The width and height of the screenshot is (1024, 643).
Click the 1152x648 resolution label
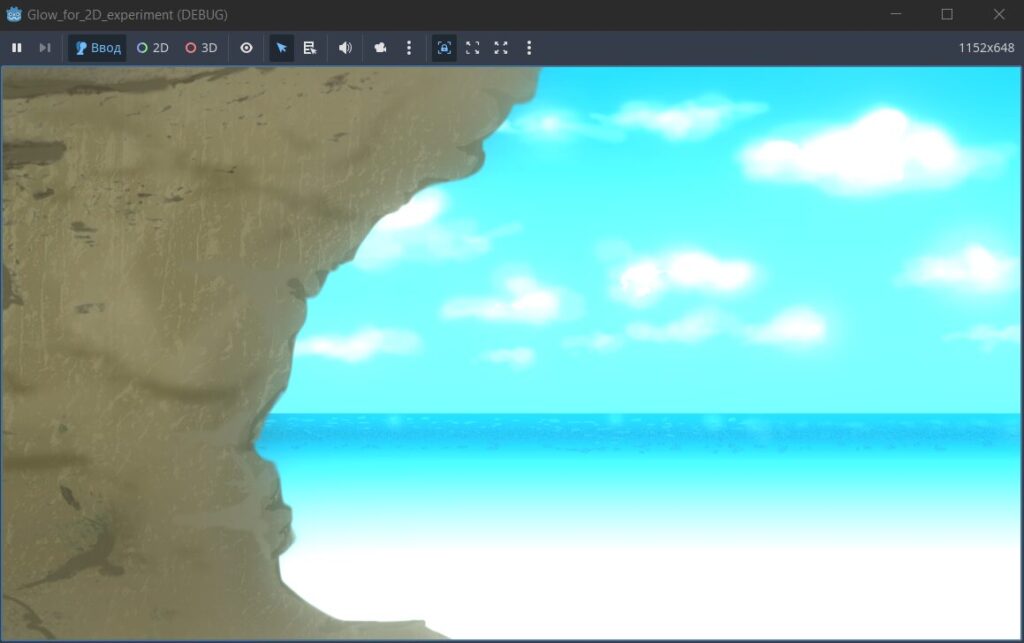point(986,48)
